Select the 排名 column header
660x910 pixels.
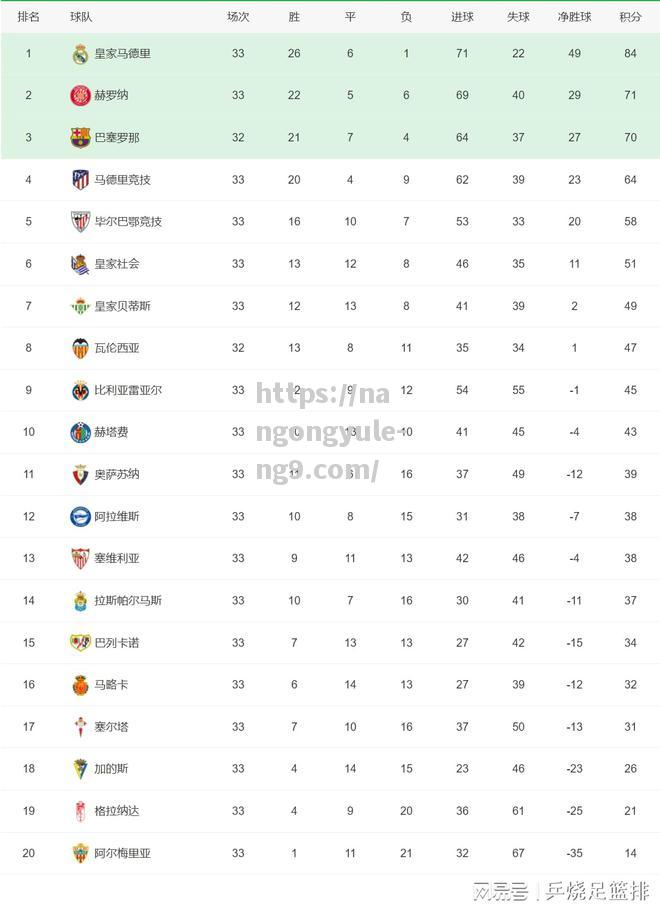pos(28,17)
